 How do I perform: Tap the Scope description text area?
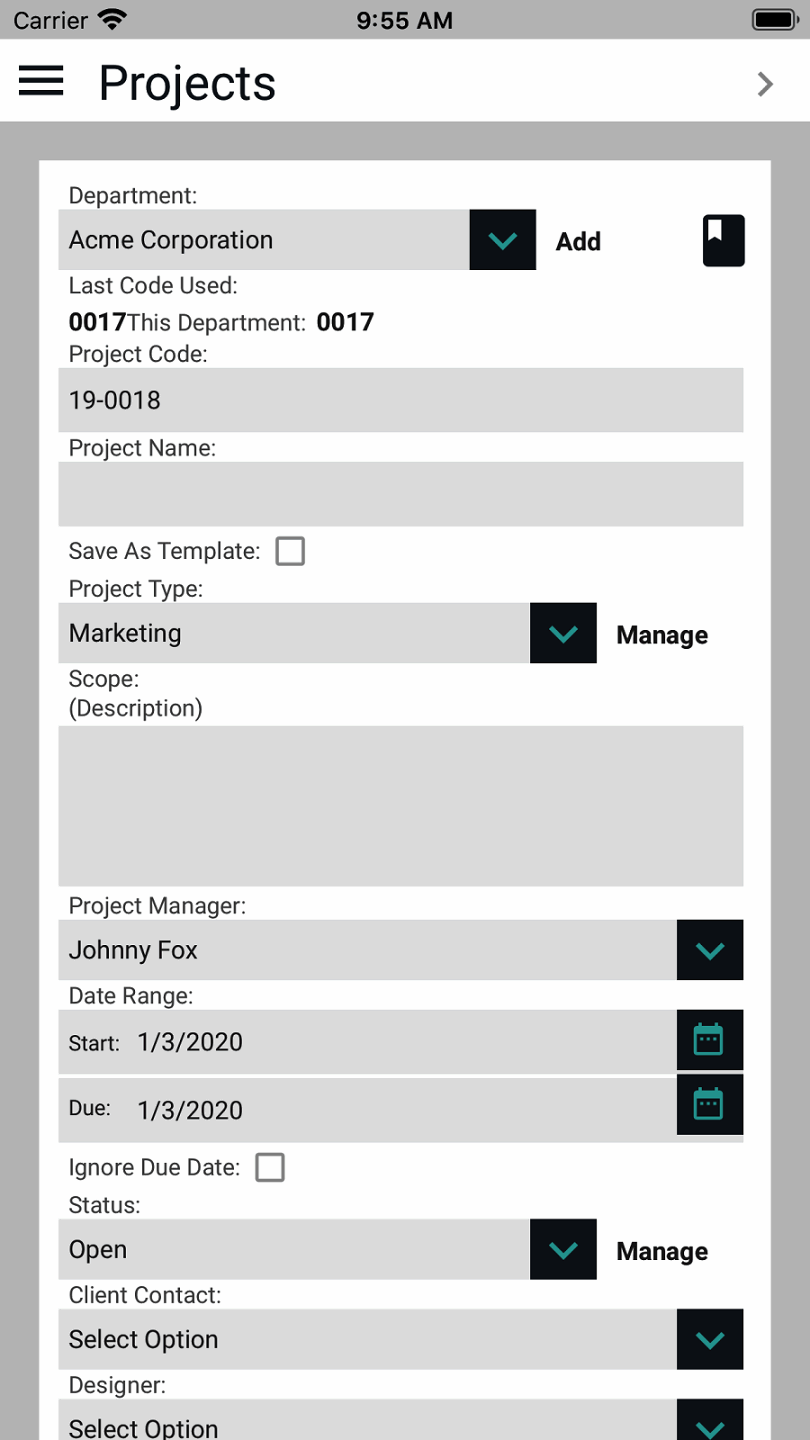(400, 805)
